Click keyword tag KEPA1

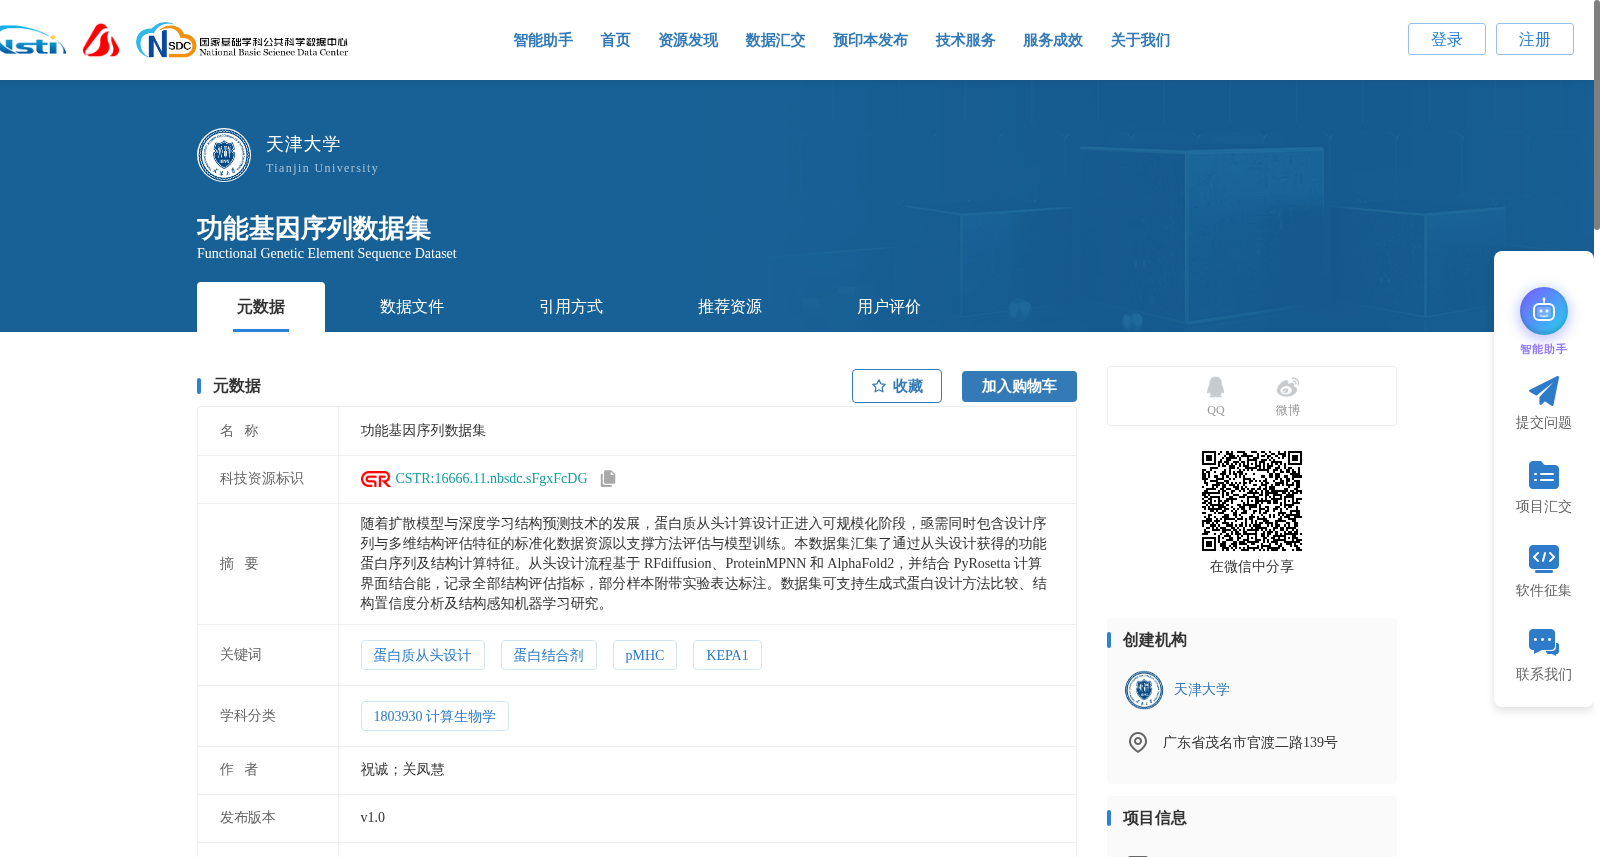(727, 655)
